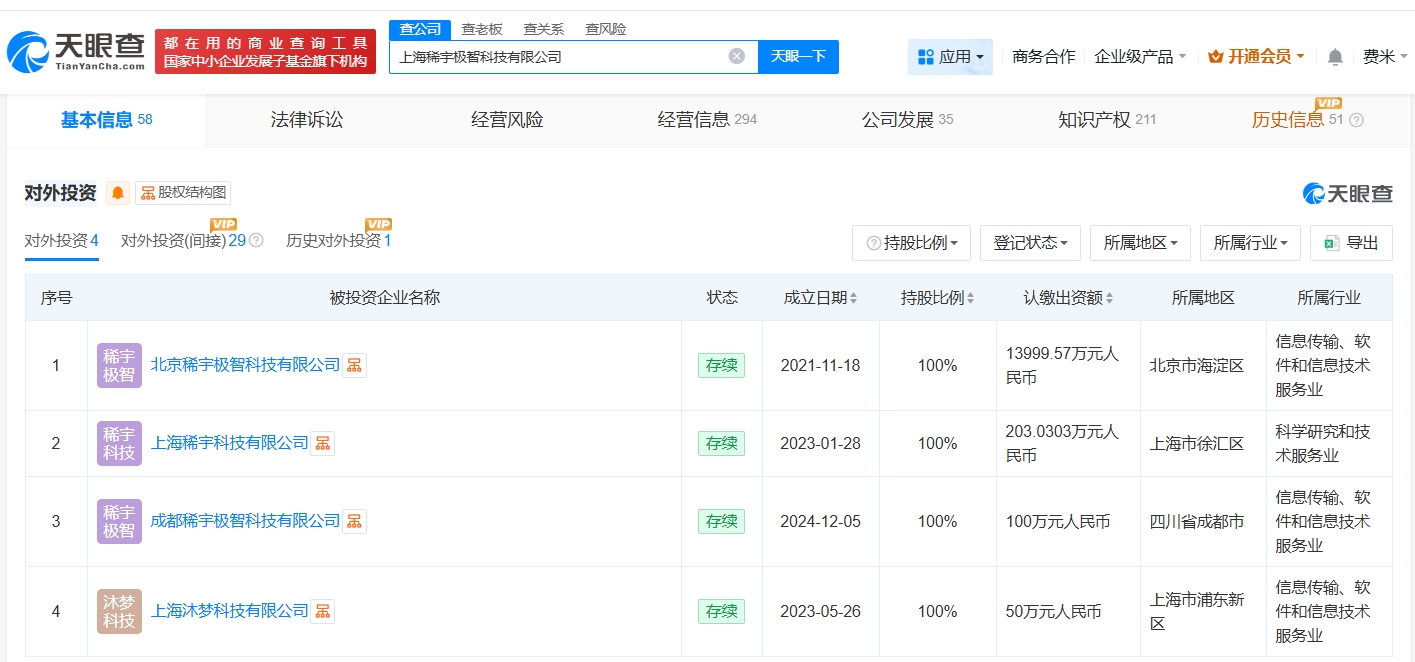Export the table with 导出 button

1351,243
